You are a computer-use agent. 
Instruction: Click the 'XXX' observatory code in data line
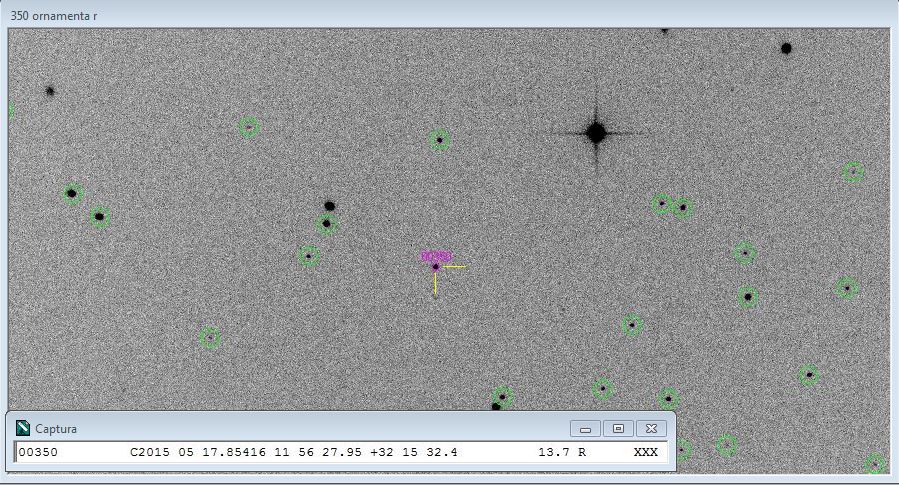tap(646, 452)
